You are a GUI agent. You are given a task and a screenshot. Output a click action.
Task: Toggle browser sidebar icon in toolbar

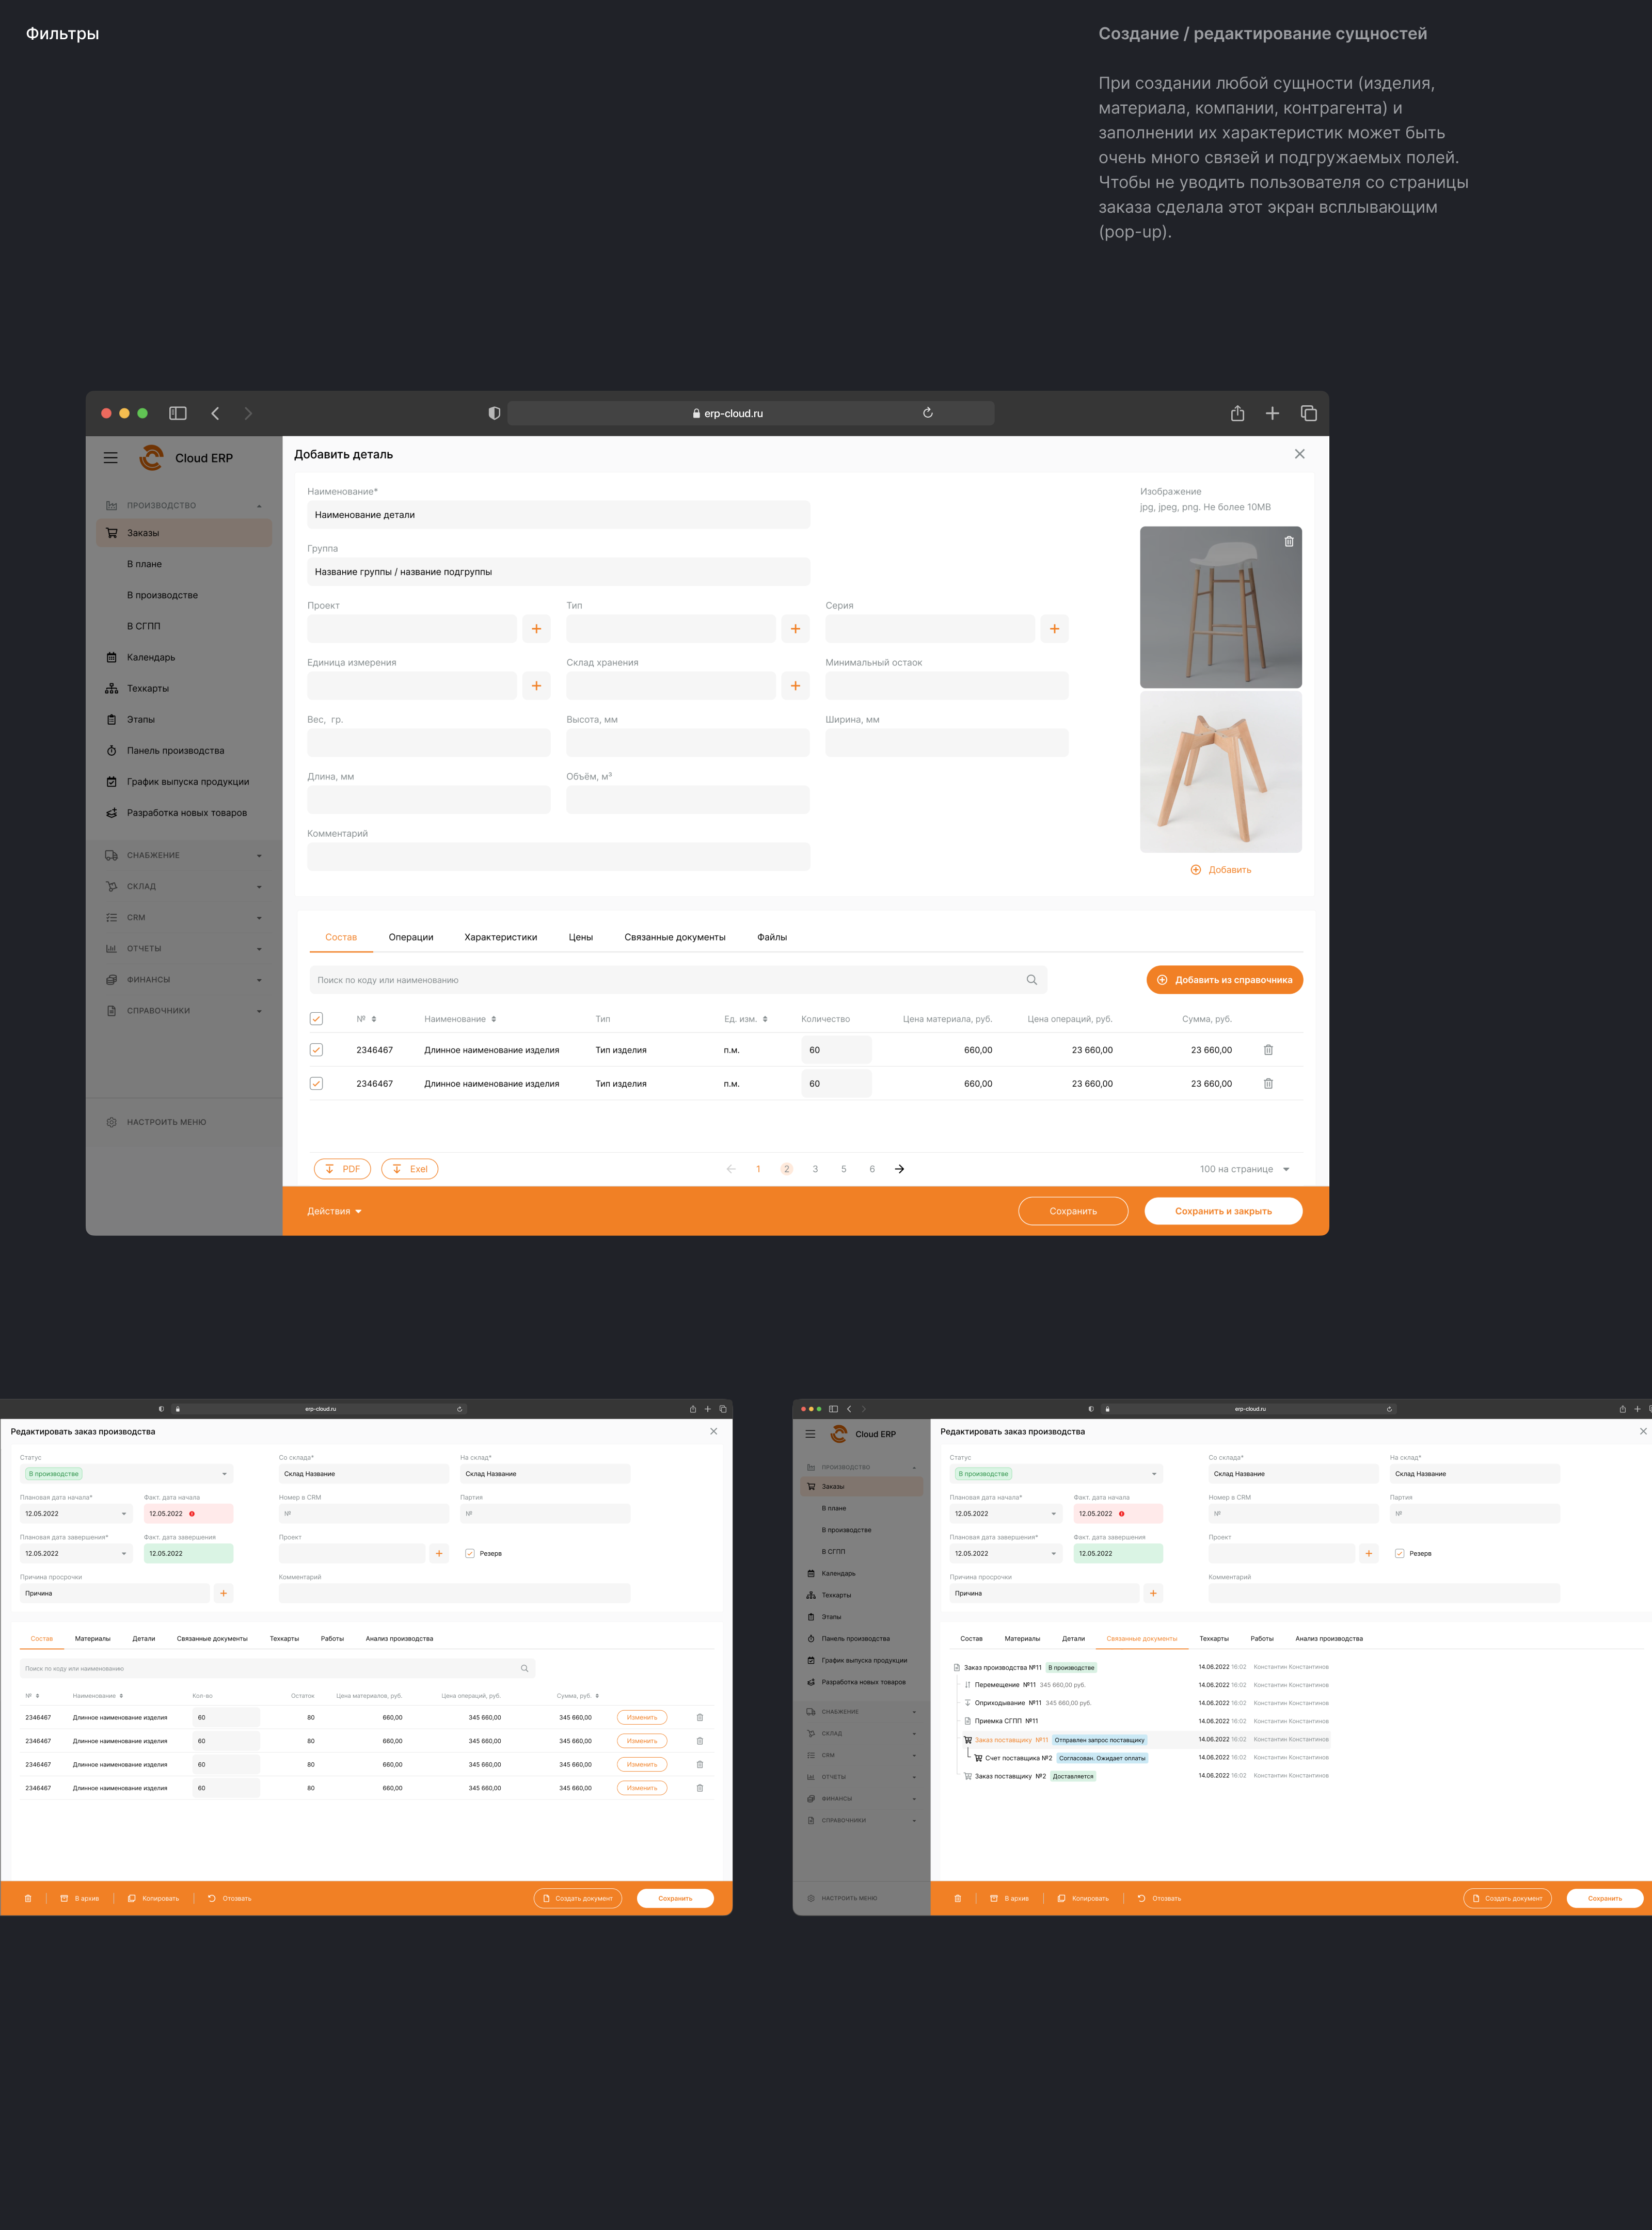(178, 413)
